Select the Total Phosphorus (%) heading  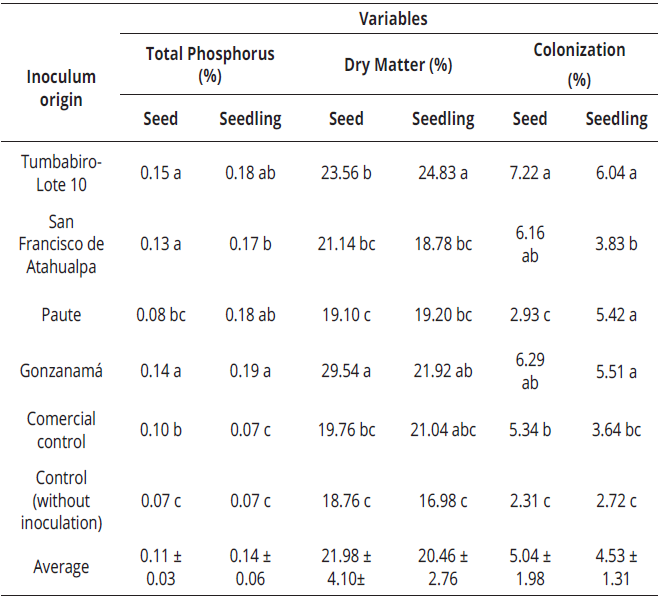coord(209,64)
